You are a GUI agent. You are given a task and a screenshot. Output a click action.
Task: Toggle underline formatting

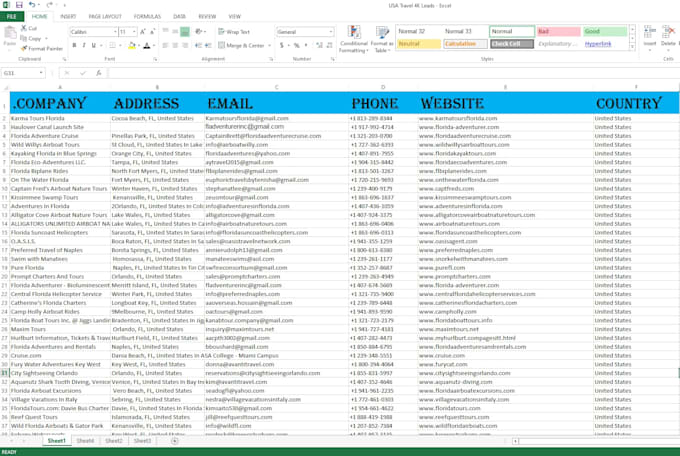point(93,45)
